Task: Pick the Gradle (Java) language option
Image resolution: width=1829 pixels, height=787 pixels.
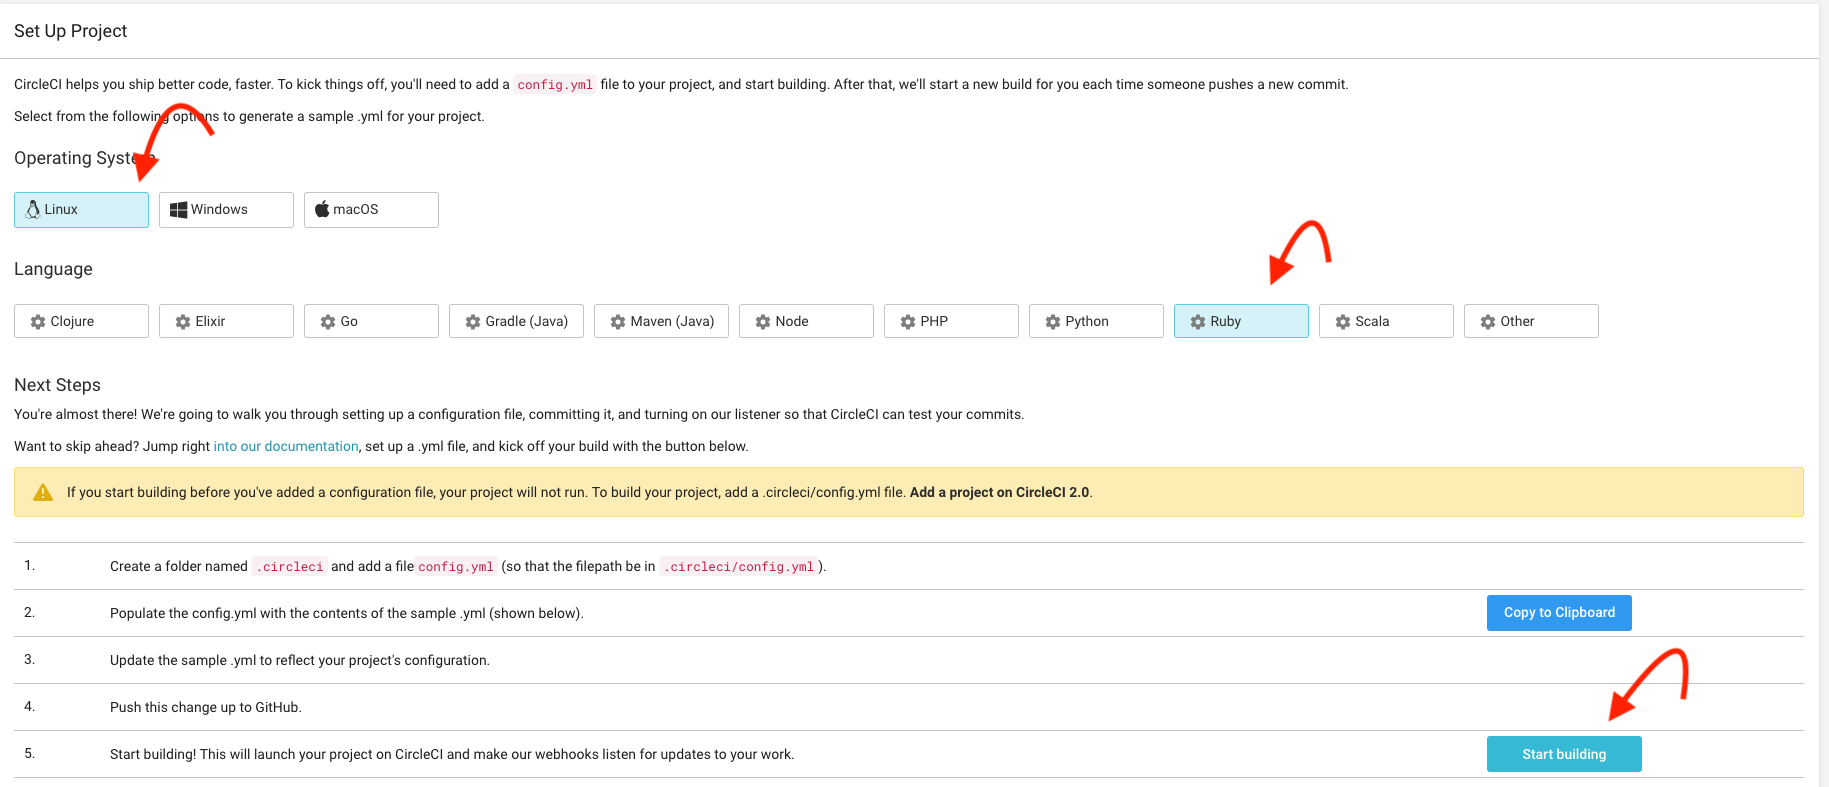Action: tap(516, 321)
